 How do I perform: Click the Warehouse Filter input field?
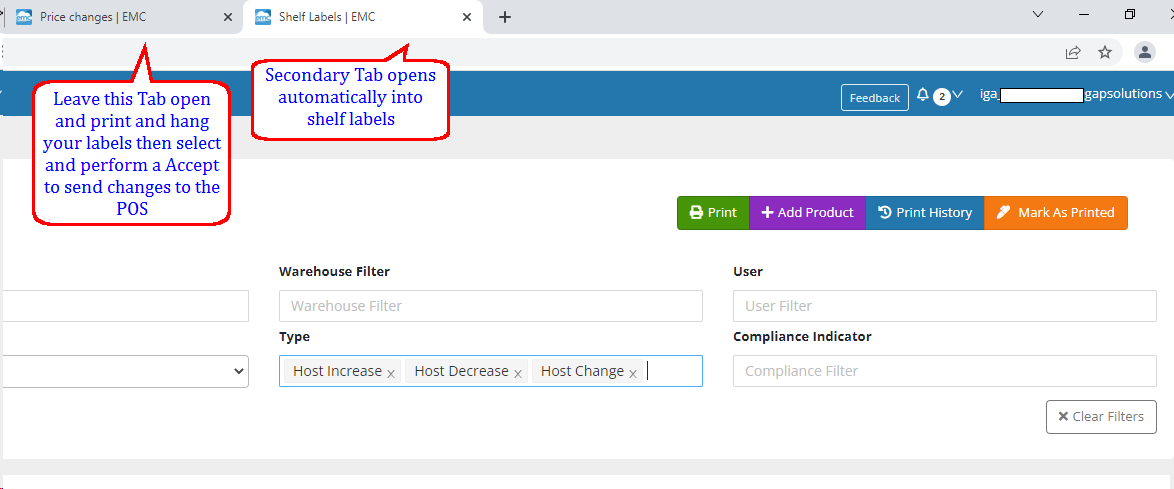pyautogui.click(x=490, y=306)
